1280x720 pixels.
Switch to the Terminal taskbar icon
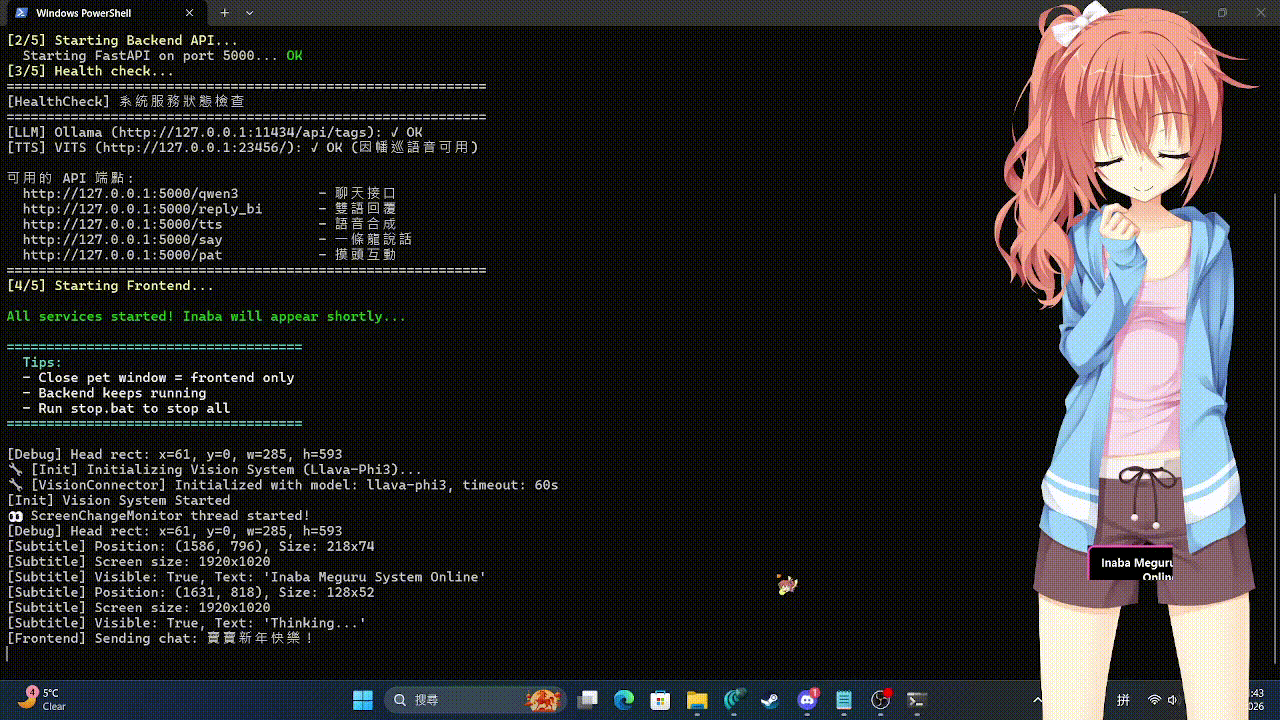tap(916, 700)
